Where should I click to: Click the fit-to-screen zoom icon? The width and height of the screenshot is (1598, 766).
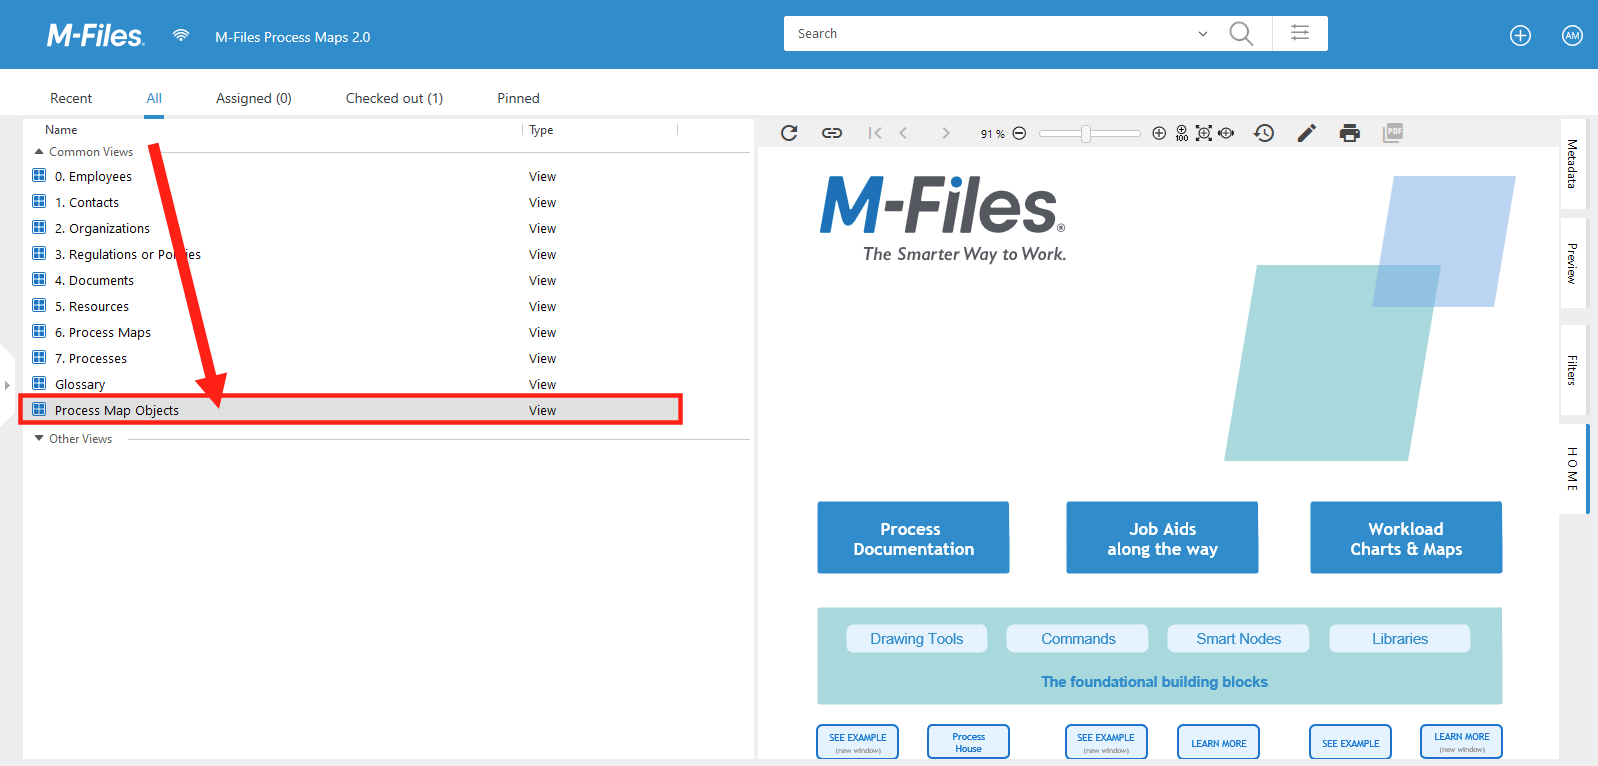1204,133
